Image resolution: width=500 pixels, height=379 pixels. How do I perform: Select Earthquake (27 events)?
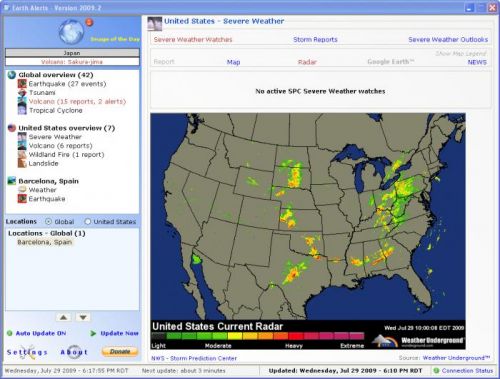(x=67, y=84)
